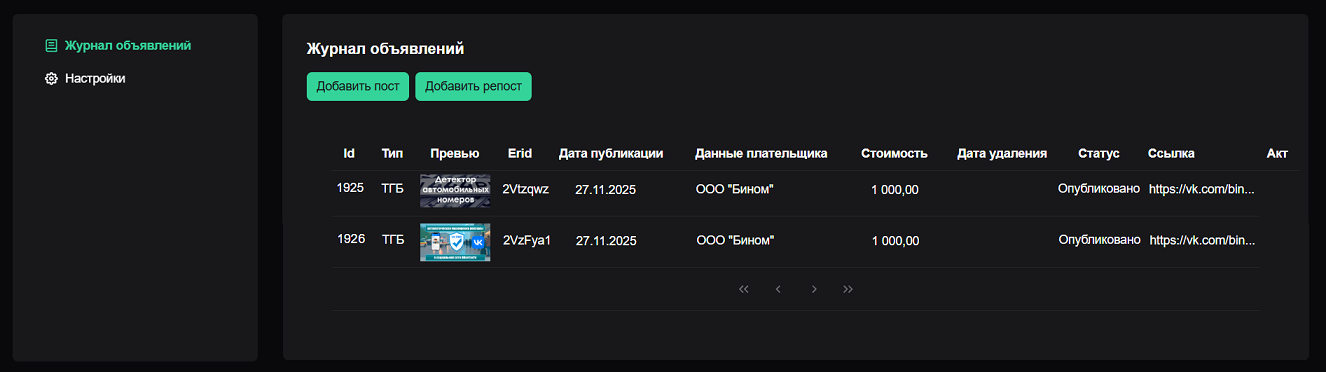This screenshot has height=372, width=1326.
Task: Click ООО "Бином" payer in row 1925
Action: pos(735,189)
